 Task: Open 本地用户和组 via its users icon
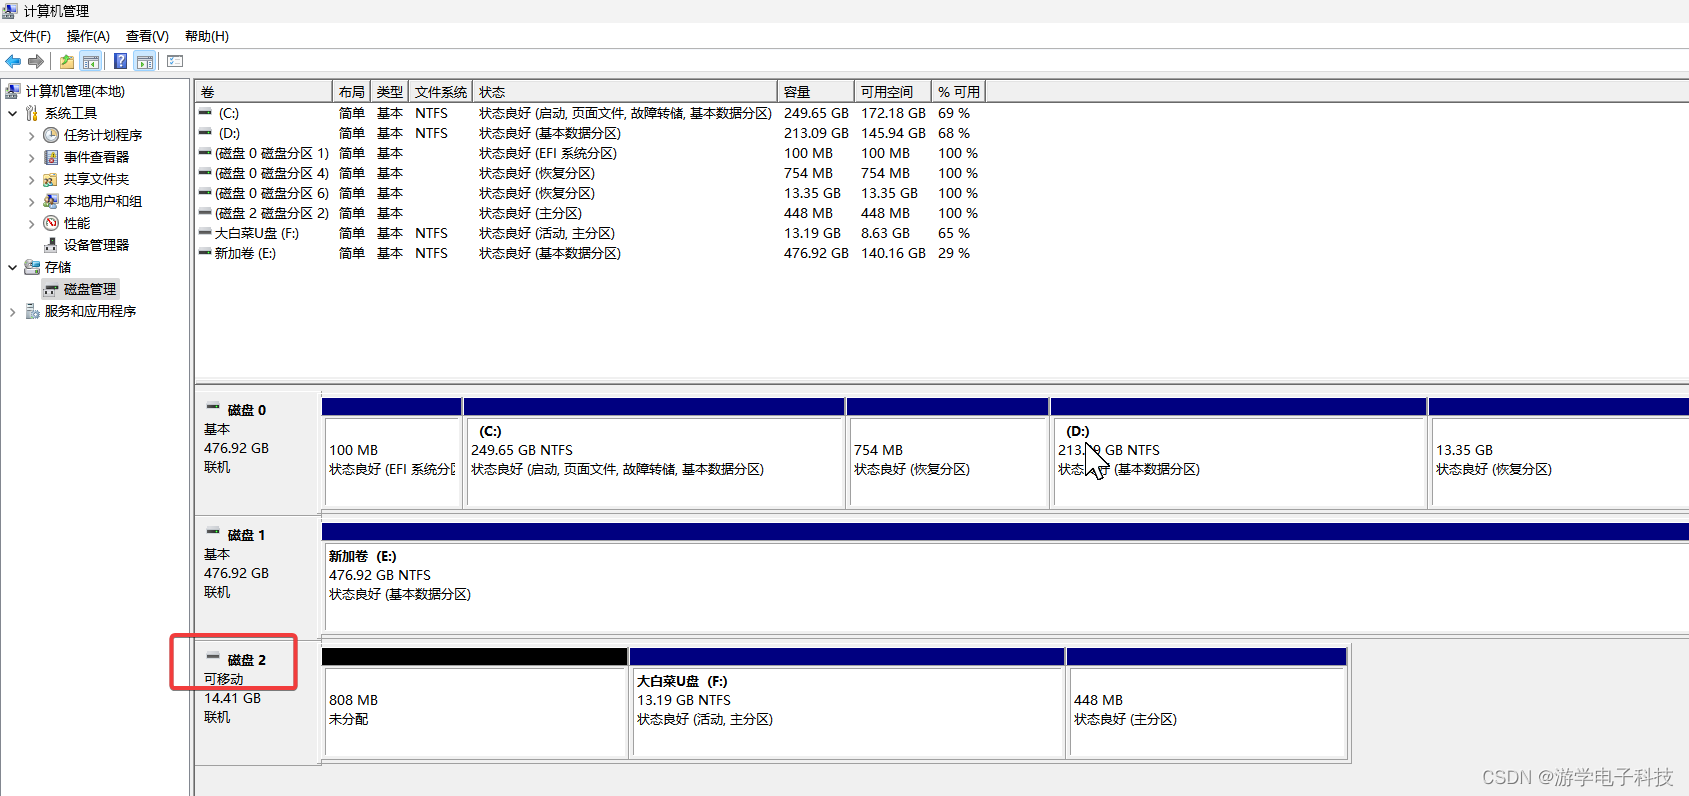(x=51, y=201)
